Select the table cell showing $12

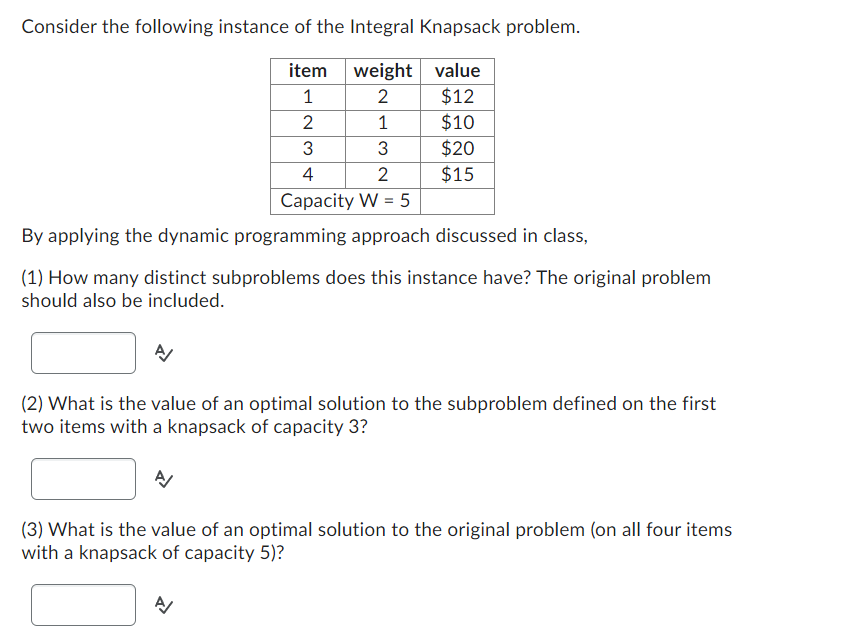[x=457, y=96]
